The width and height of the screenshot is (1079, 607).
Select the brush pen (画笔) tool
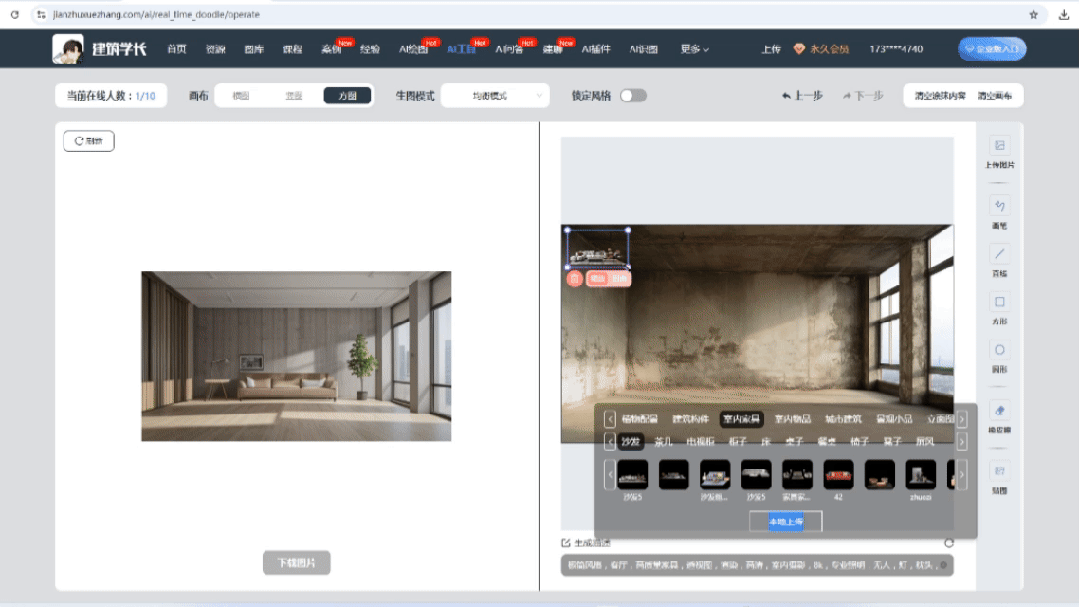click(999, 213)
